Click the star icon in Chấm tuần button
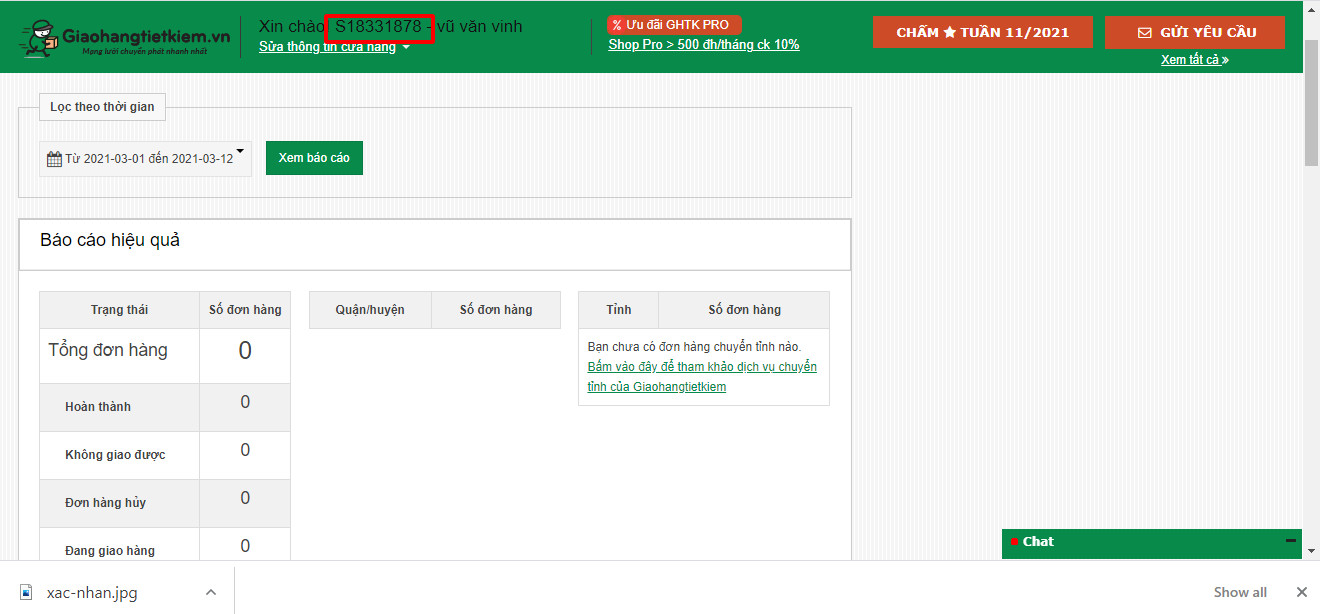The width and height of the screenshot is (1320, 614). coord(949,33)
